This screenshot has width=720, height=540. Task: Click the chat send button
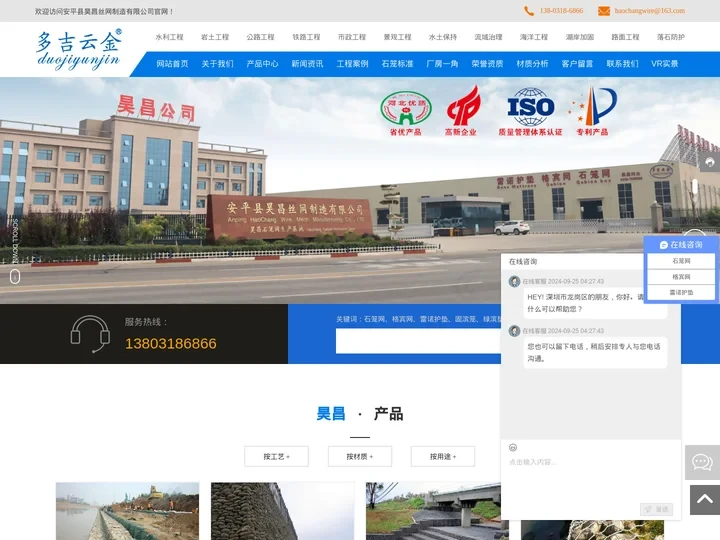point(656,509)
